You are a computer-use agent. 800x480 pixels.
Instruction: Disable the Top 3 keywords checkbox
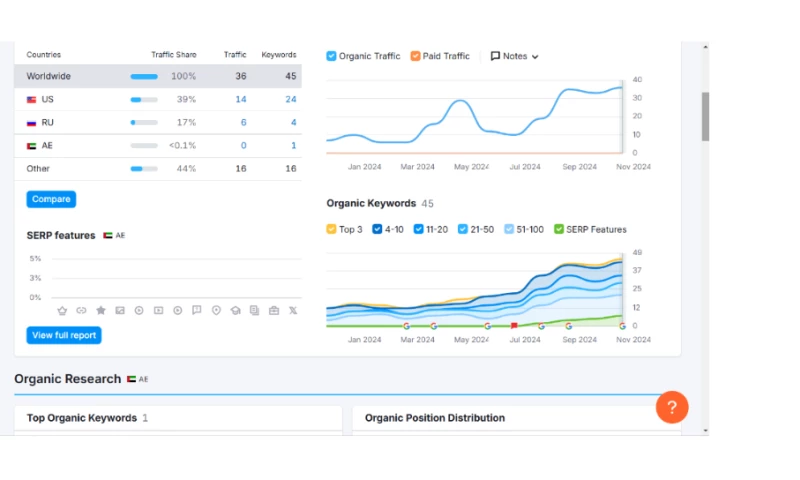[x=332, y=229]
